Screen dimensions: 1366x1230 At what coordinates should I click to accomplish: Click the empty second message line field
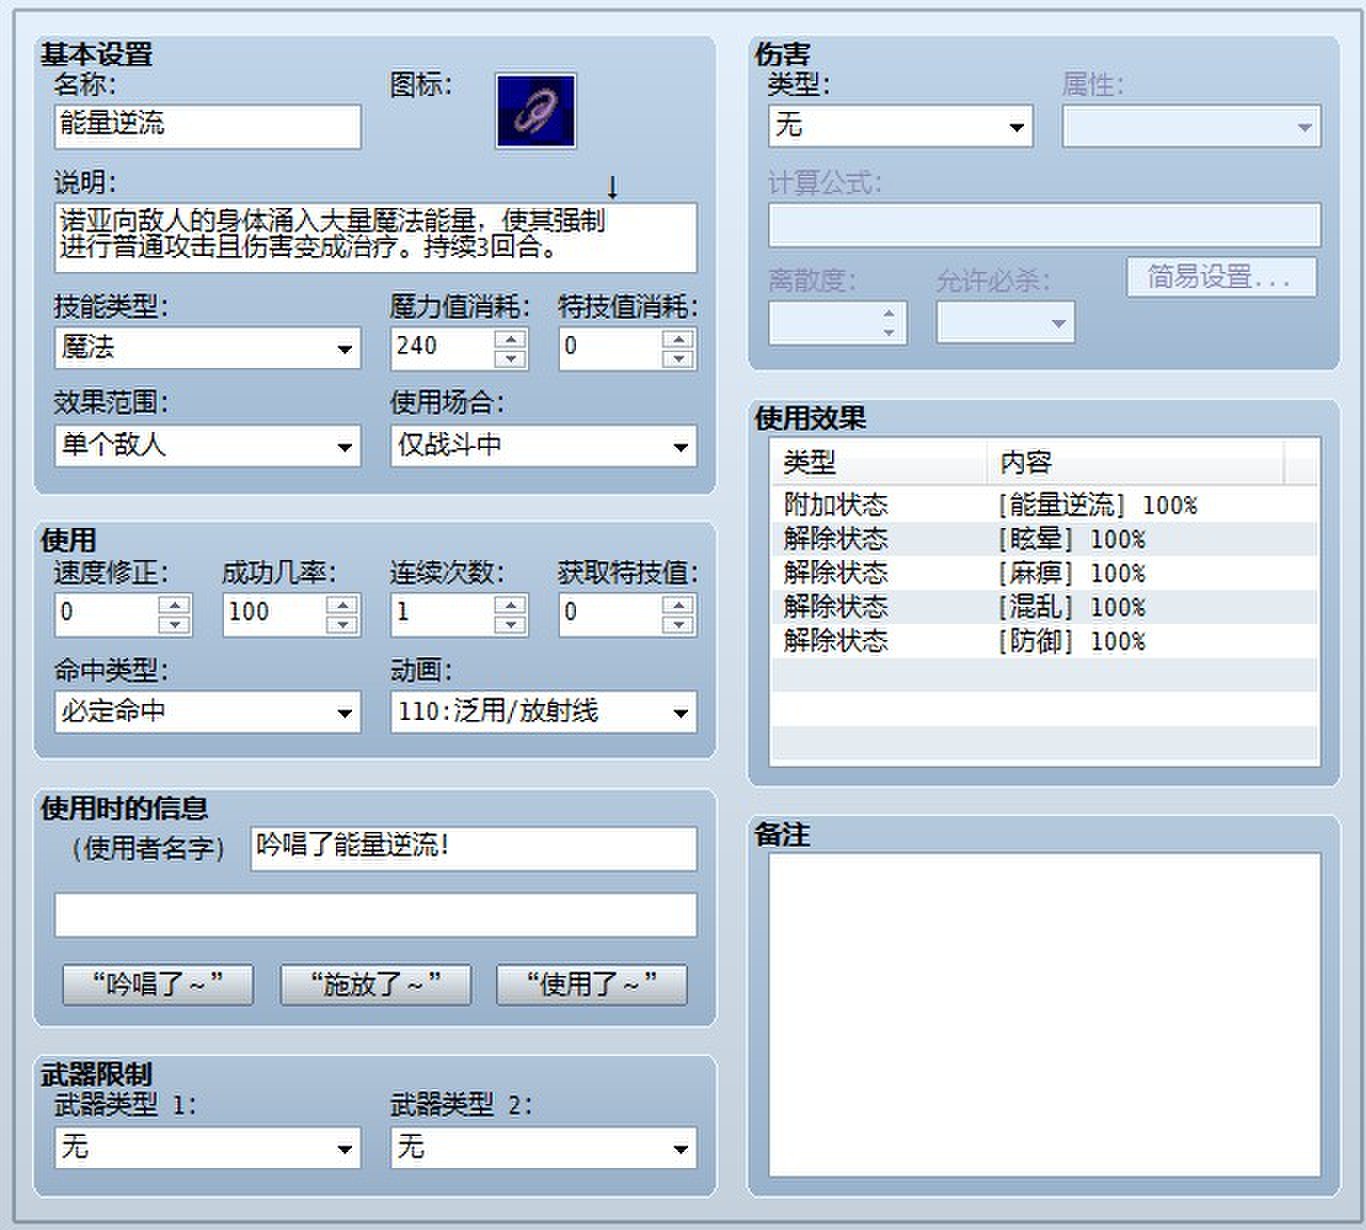point(376,915)
